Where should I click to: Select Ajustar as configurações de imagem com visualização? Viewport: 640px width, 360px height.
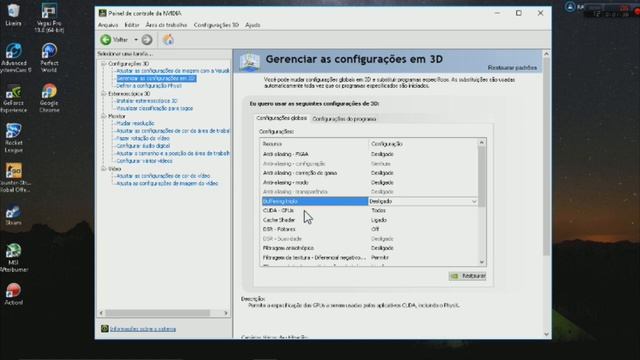pyautogui.click(x=173, y=71)
